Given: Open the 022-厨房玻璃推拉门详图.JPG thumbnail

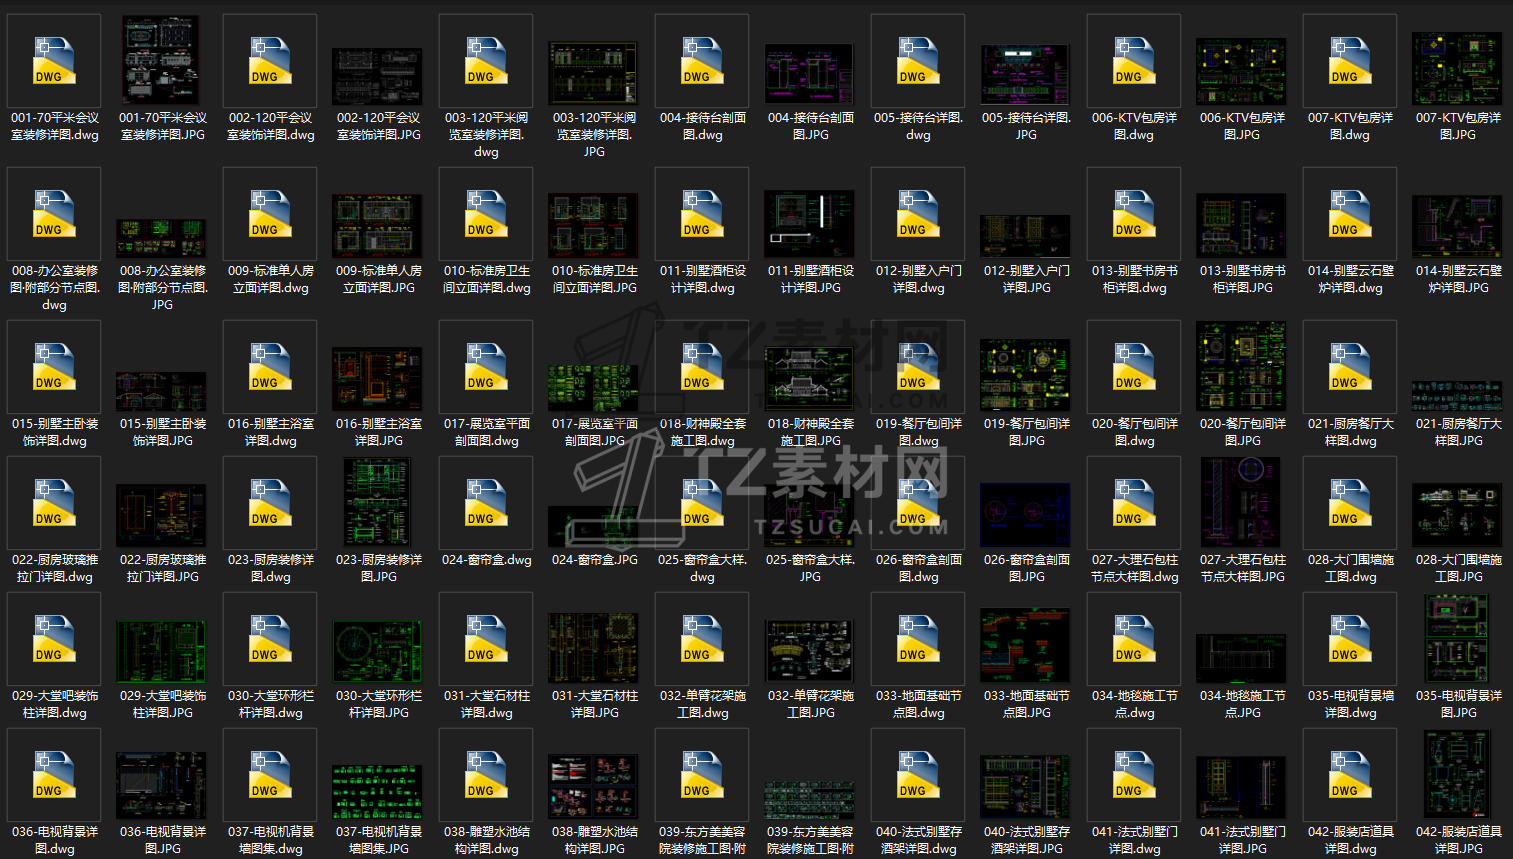Looking at the screenshot, I should point(162,516).
